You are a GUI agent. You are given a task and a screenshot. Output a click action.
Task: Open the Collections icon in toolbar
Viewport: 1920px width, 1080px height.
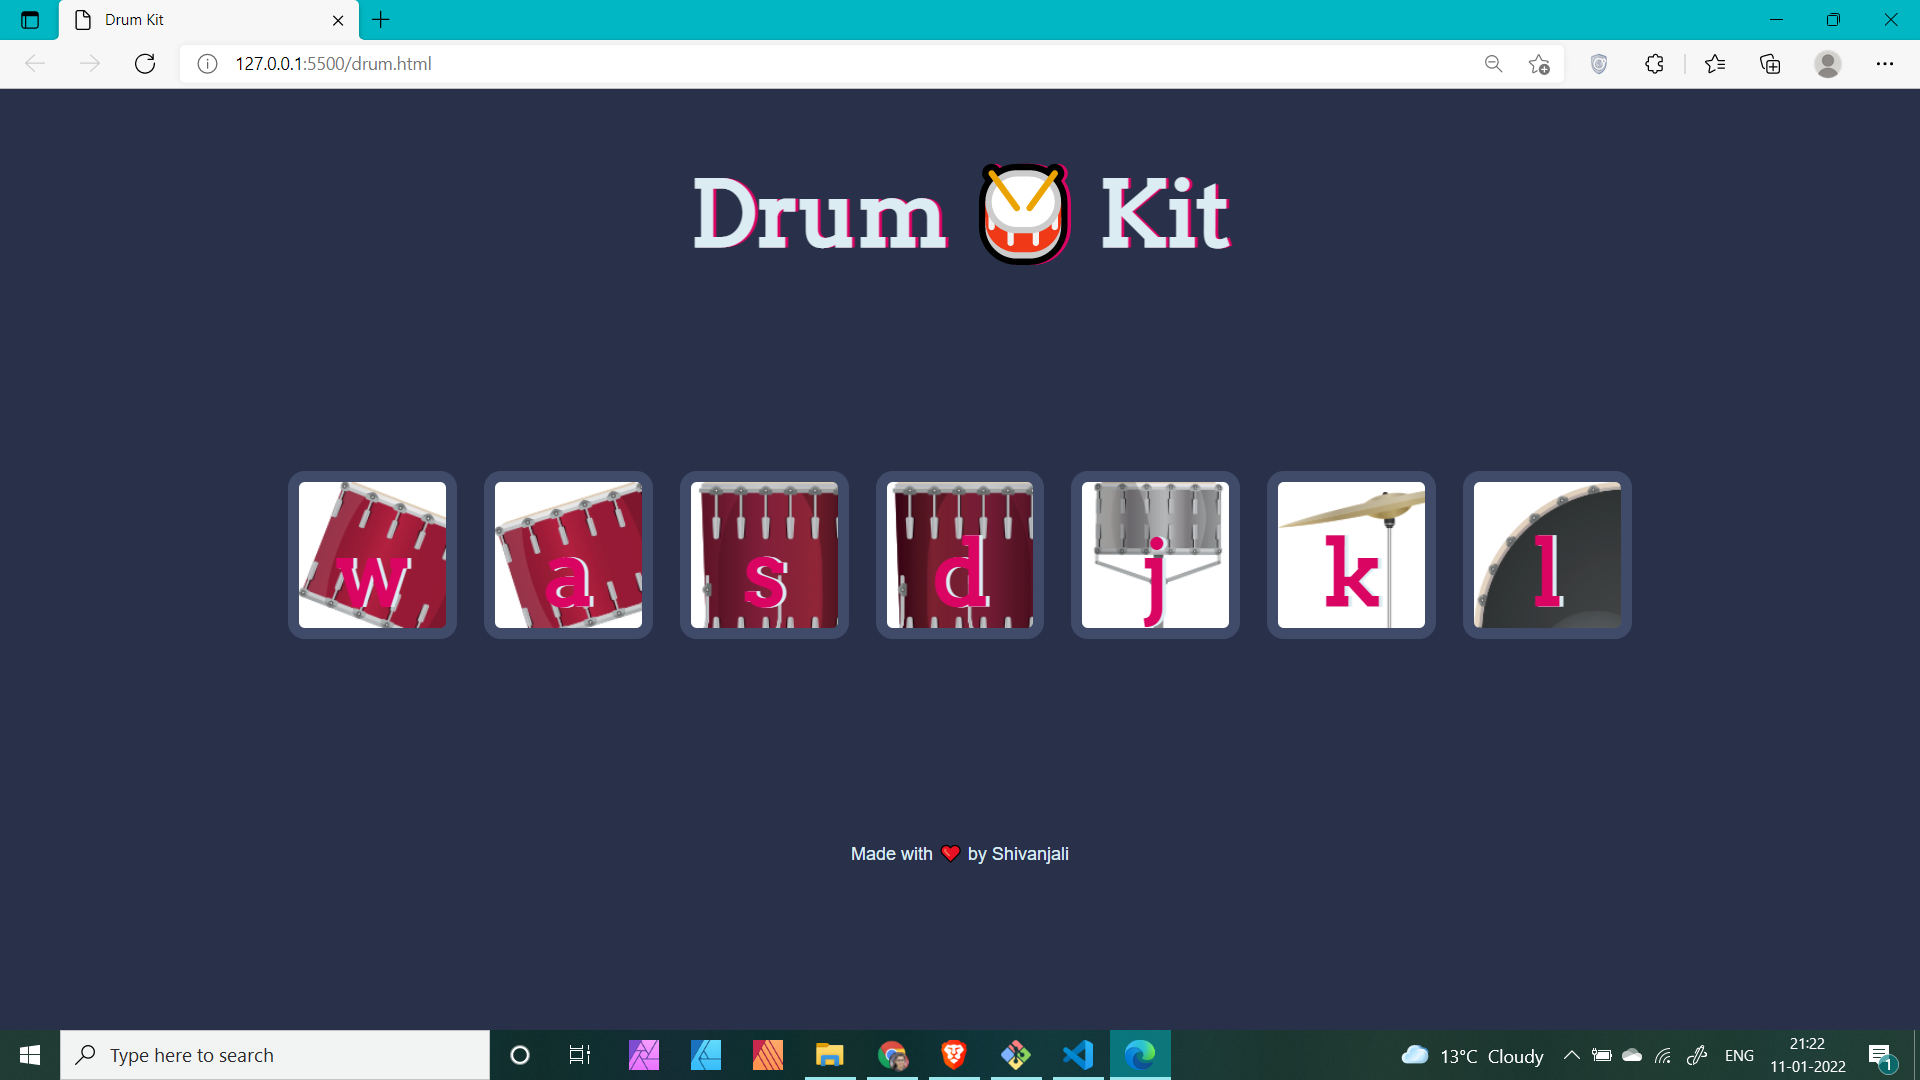click(x=1770, y=64)
